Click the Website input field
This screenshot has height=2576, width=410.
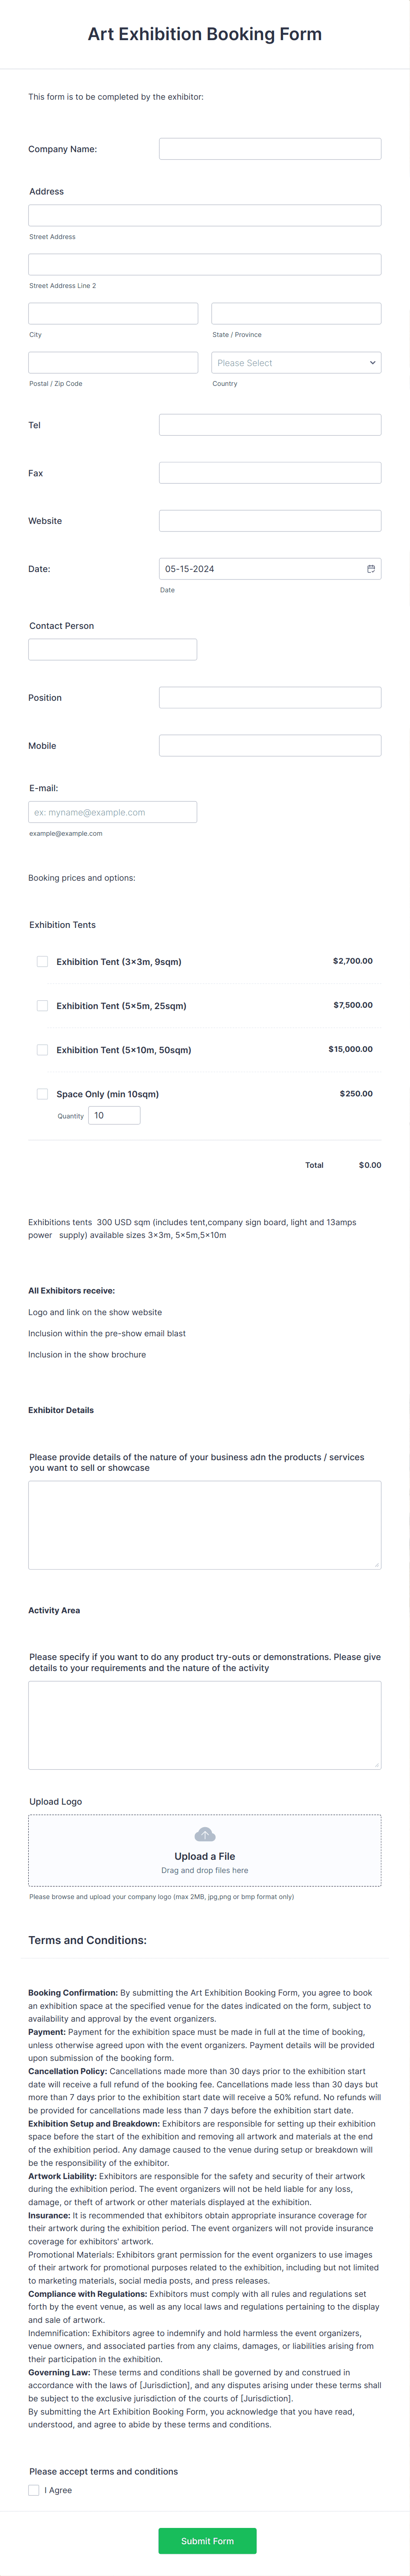(x=270, y=520)
